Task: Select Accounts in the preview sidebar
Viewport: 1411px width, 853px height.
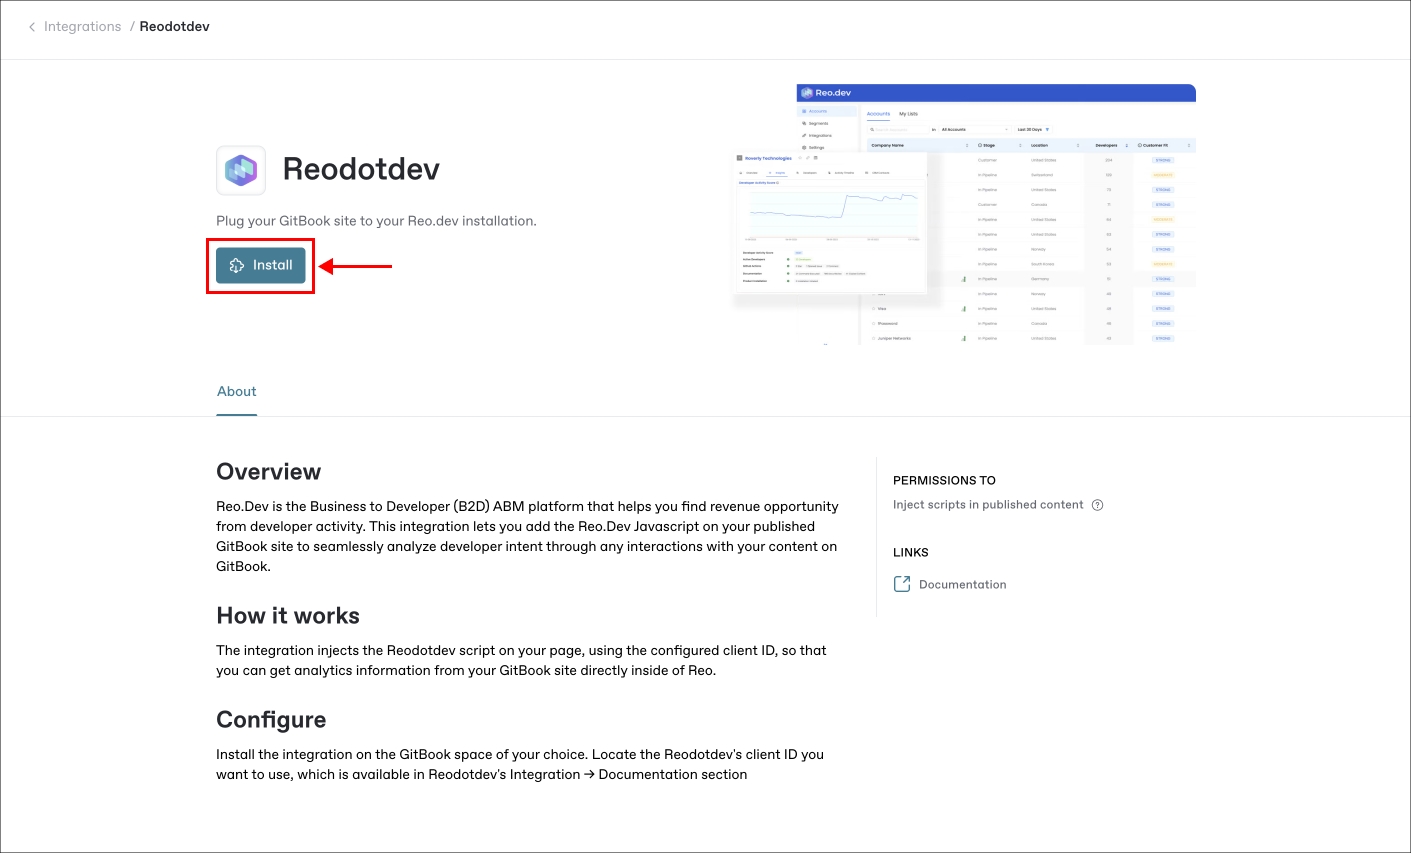Action: (x=816, y=111)
